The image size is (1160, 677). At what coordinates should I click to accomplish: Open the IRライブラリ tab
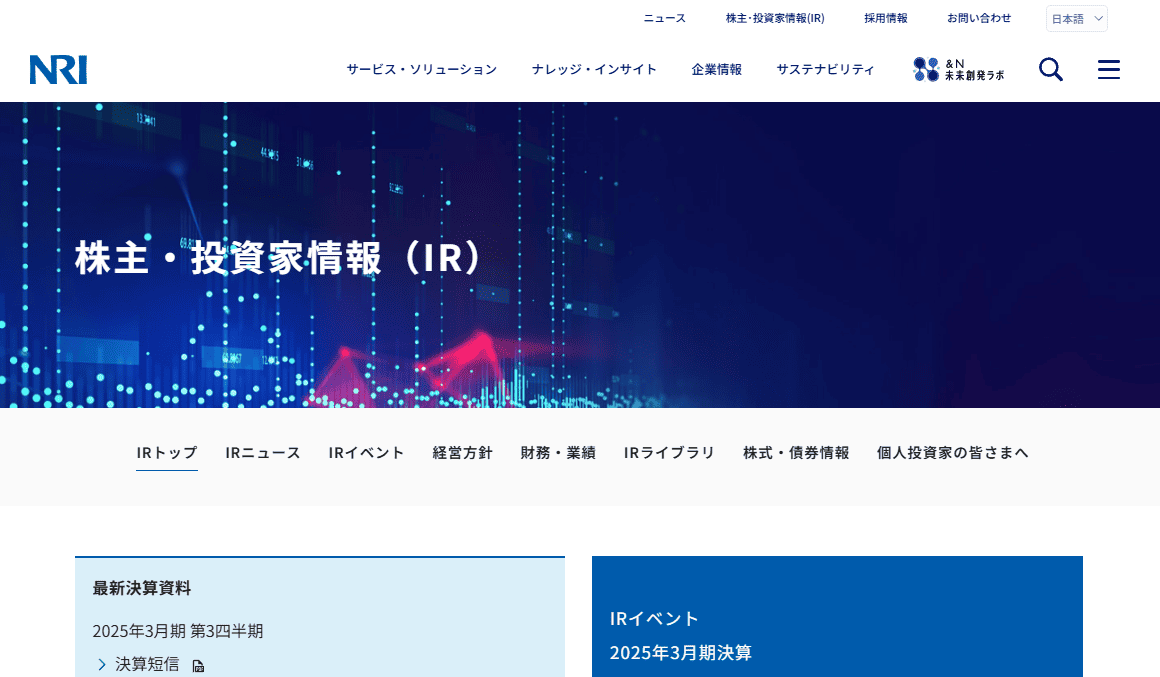pyautogui.click(x=669, y=453)
